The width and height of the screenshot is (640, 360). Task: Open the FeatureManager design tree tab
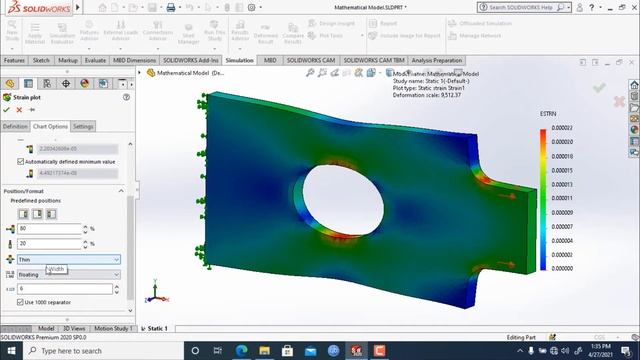pyautogui.click(x=10, y=84)
